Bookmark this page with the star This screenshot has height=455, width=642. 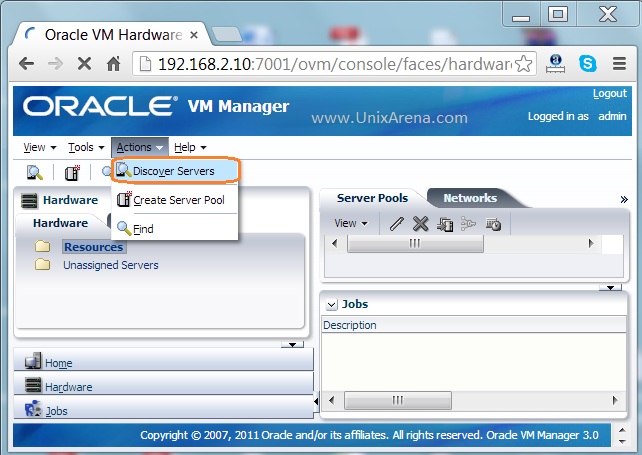point(523,64)
